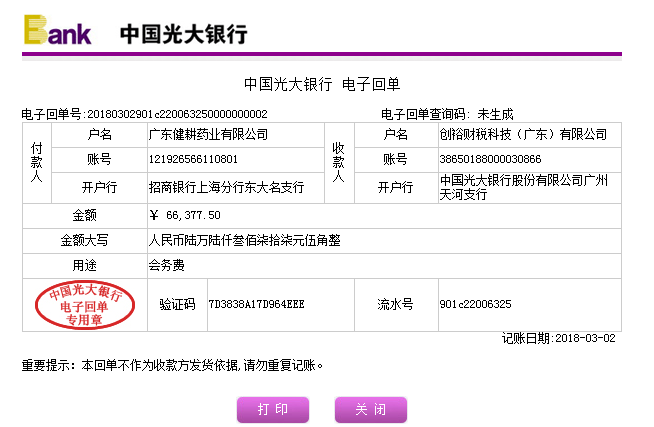Click the 金额大写 row label

coord(85,240)
